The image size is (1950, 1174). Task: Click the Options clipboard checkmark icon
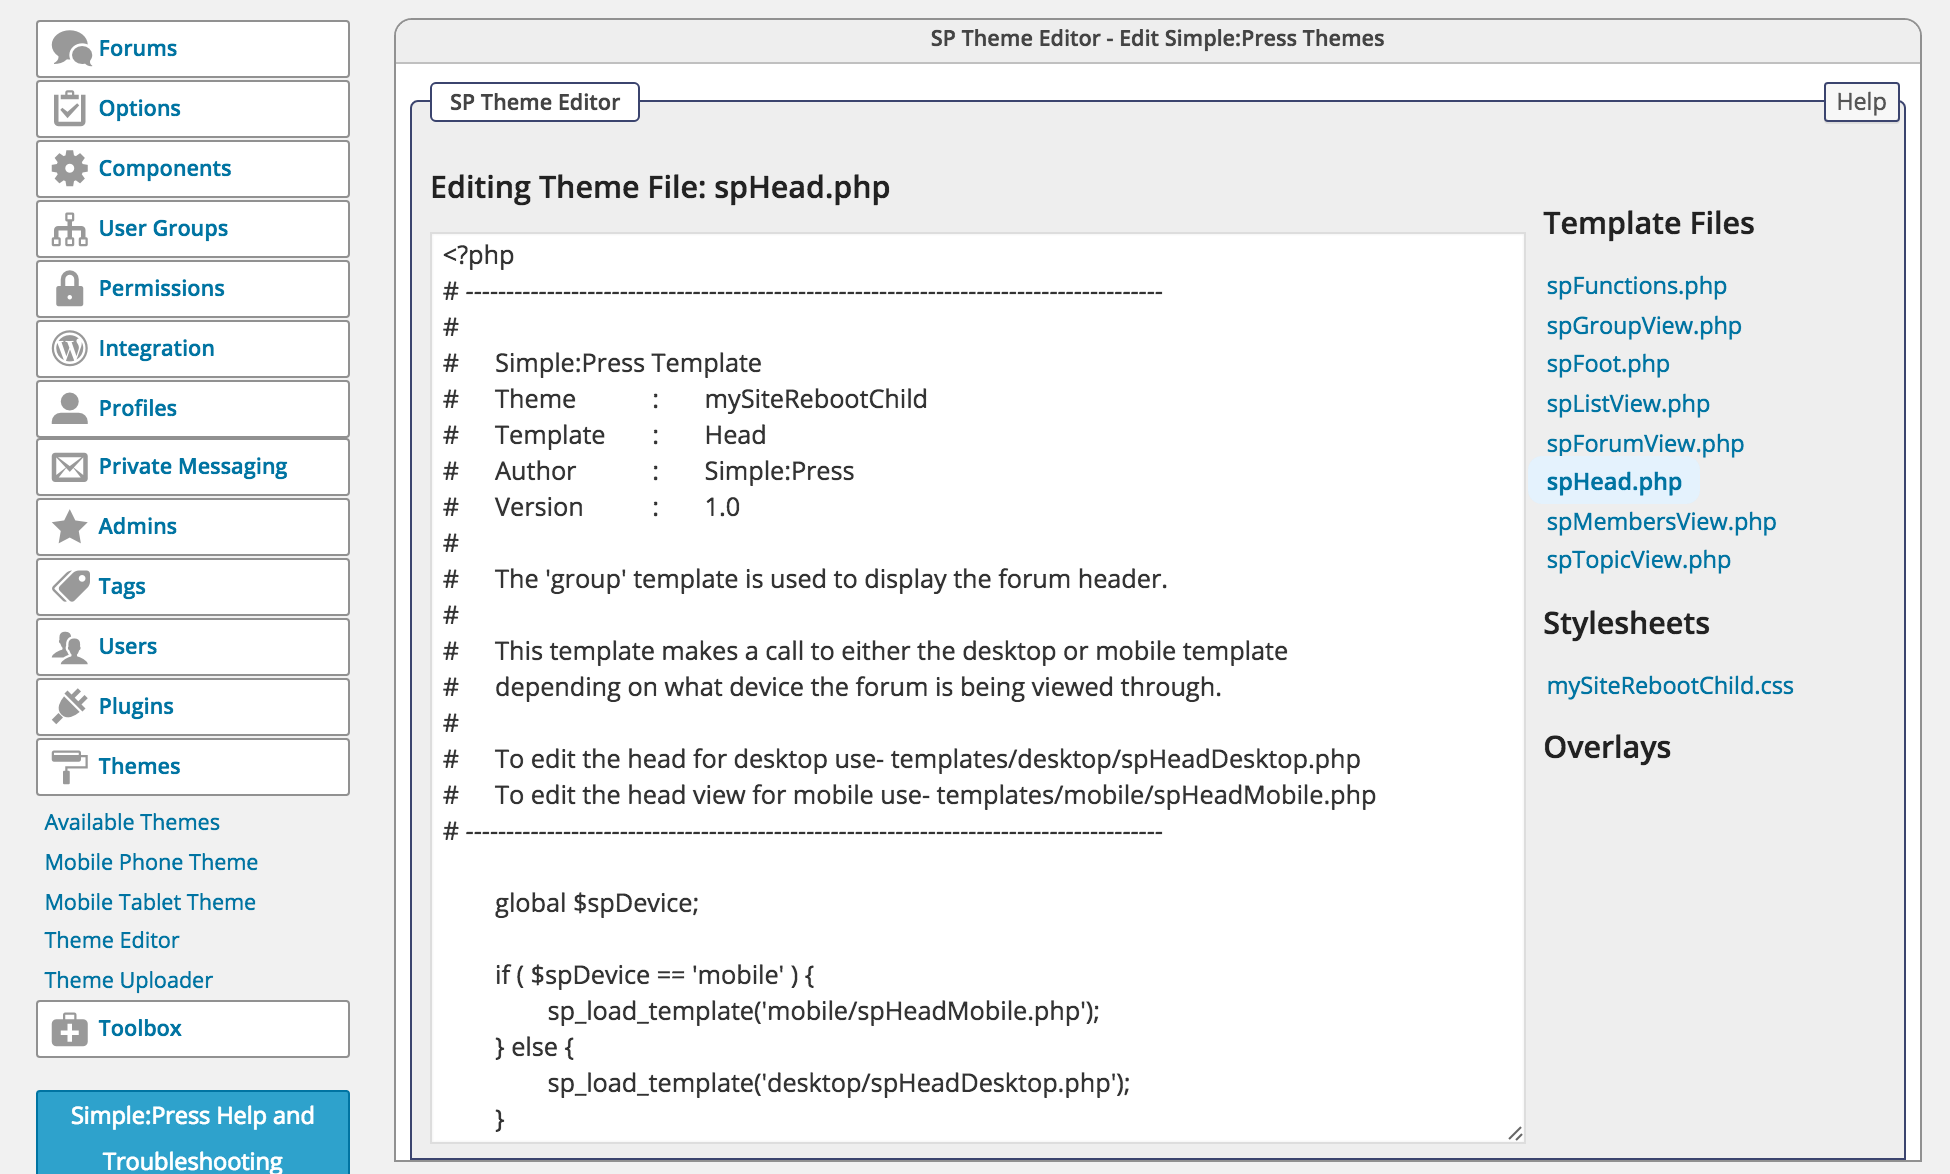click(x=70, y=108)
